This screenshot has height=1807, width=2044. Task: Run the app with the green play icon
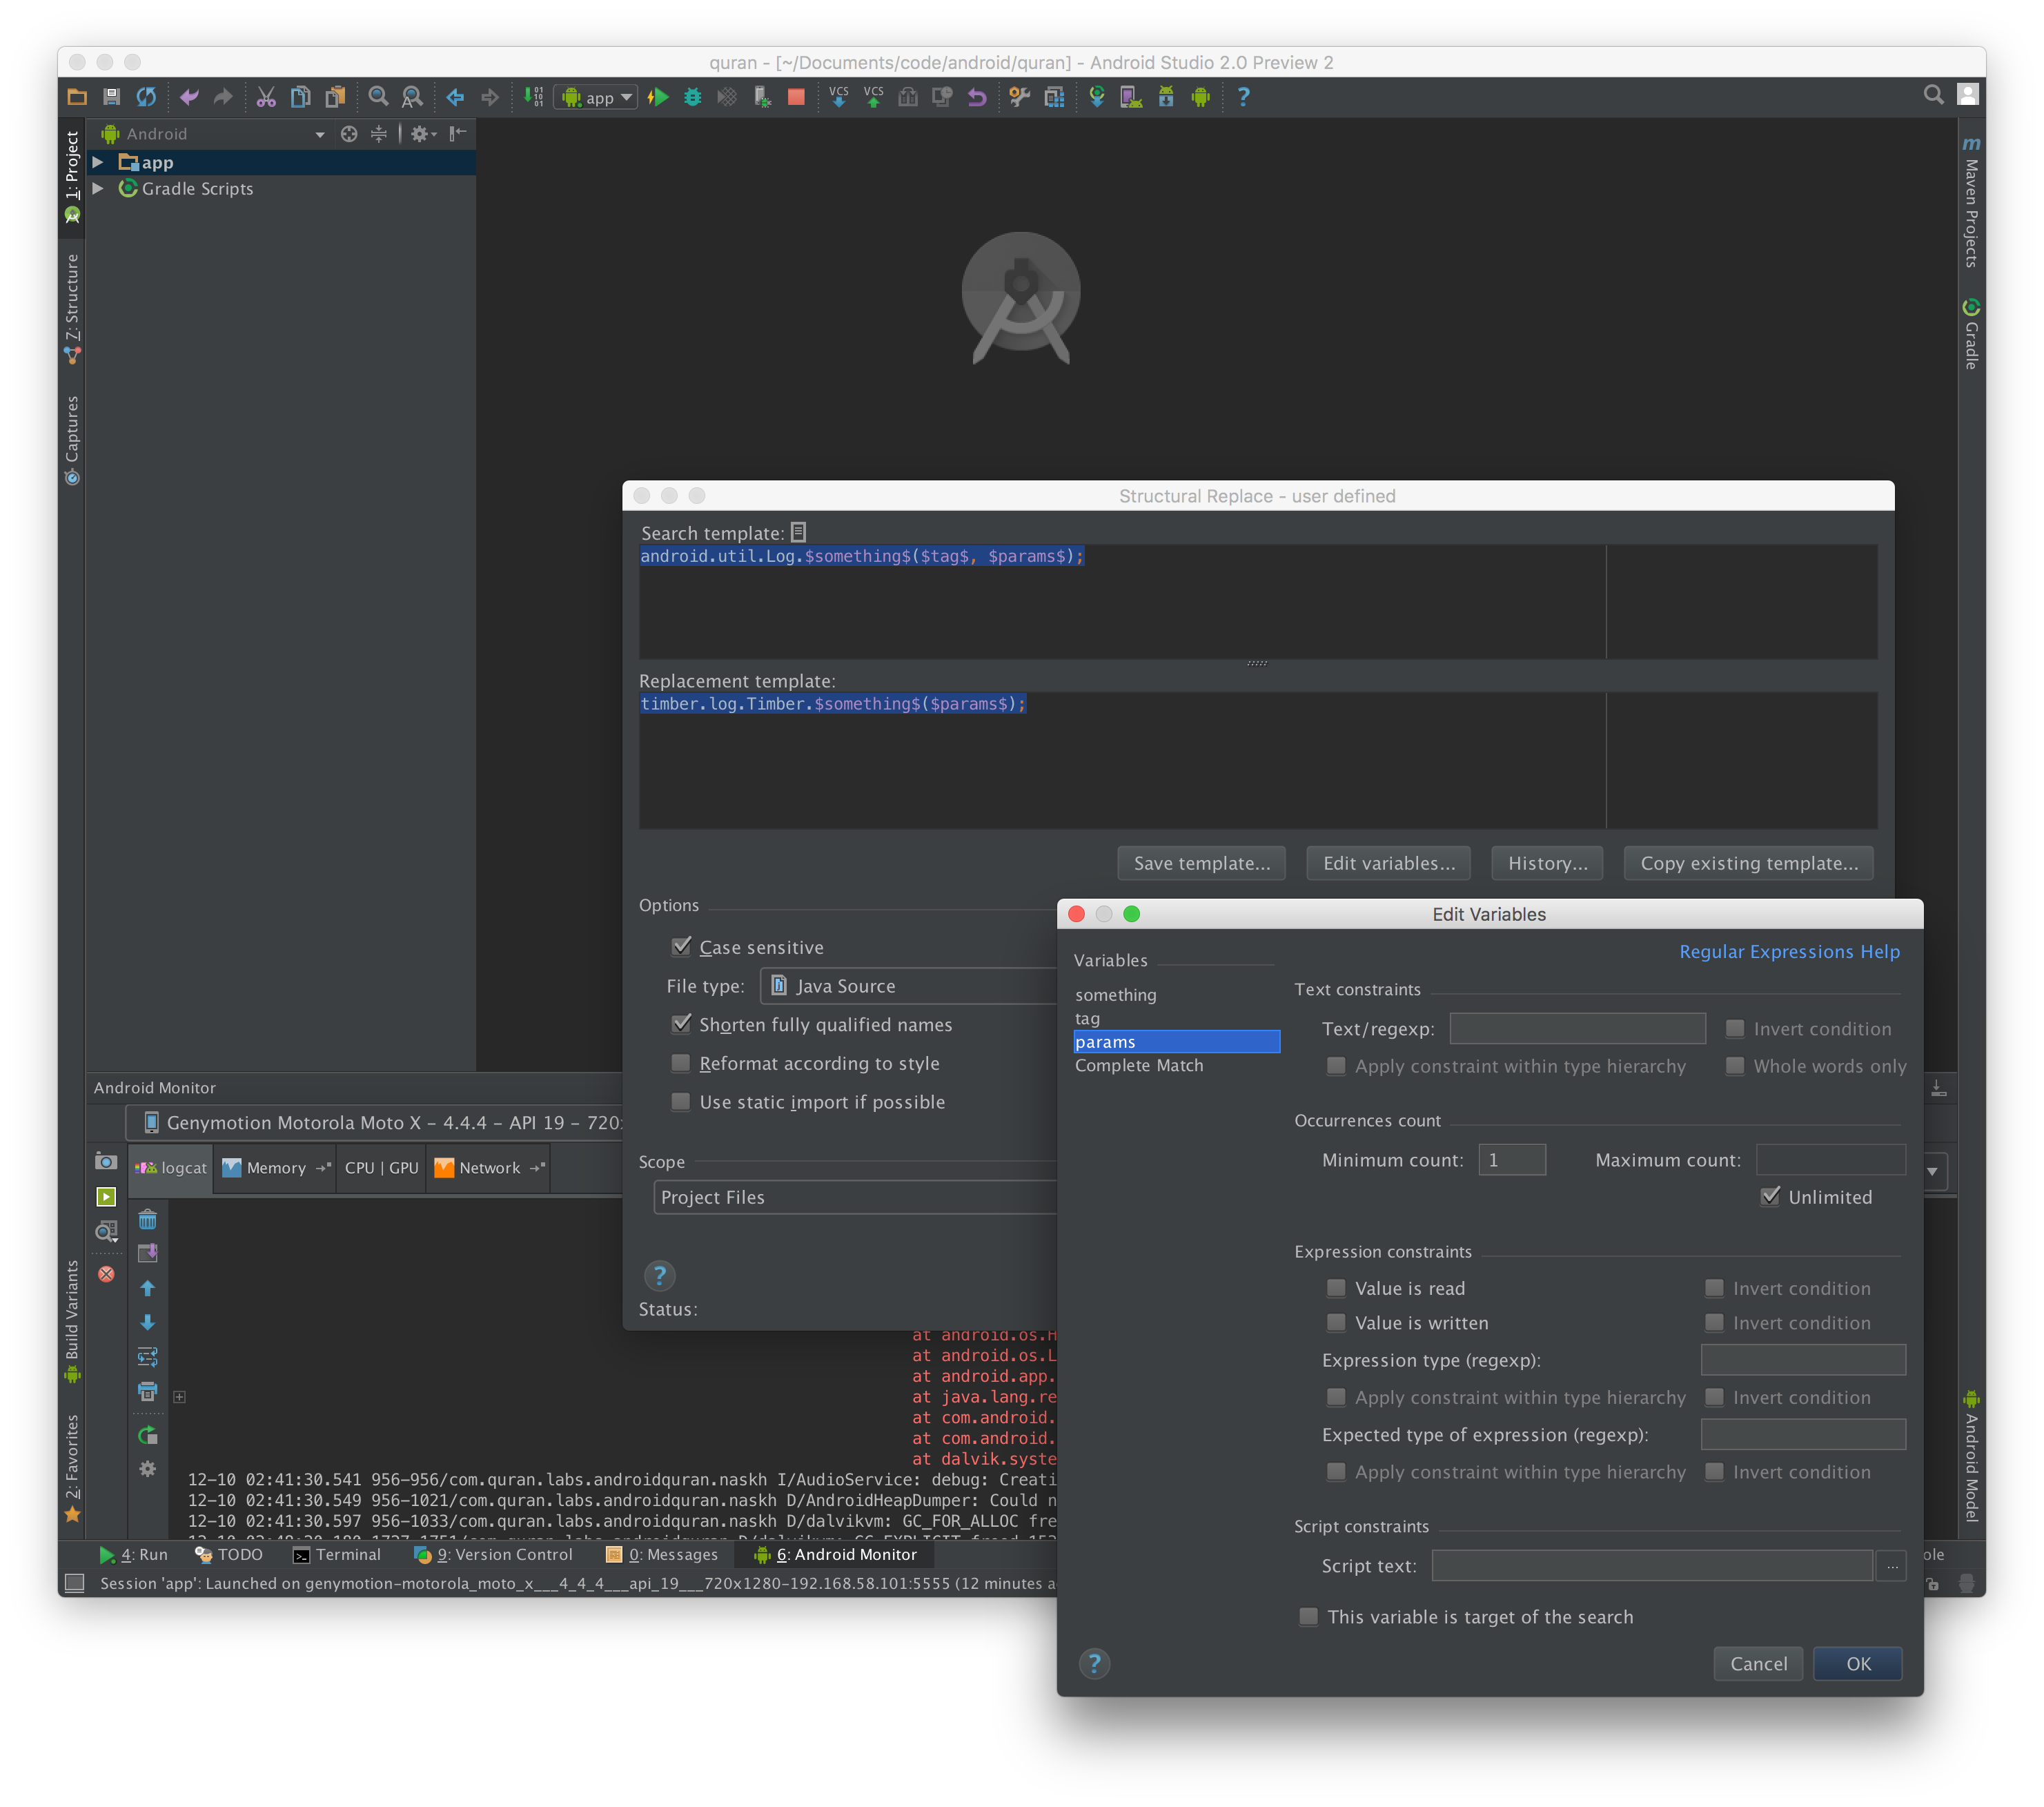point(658,97)
